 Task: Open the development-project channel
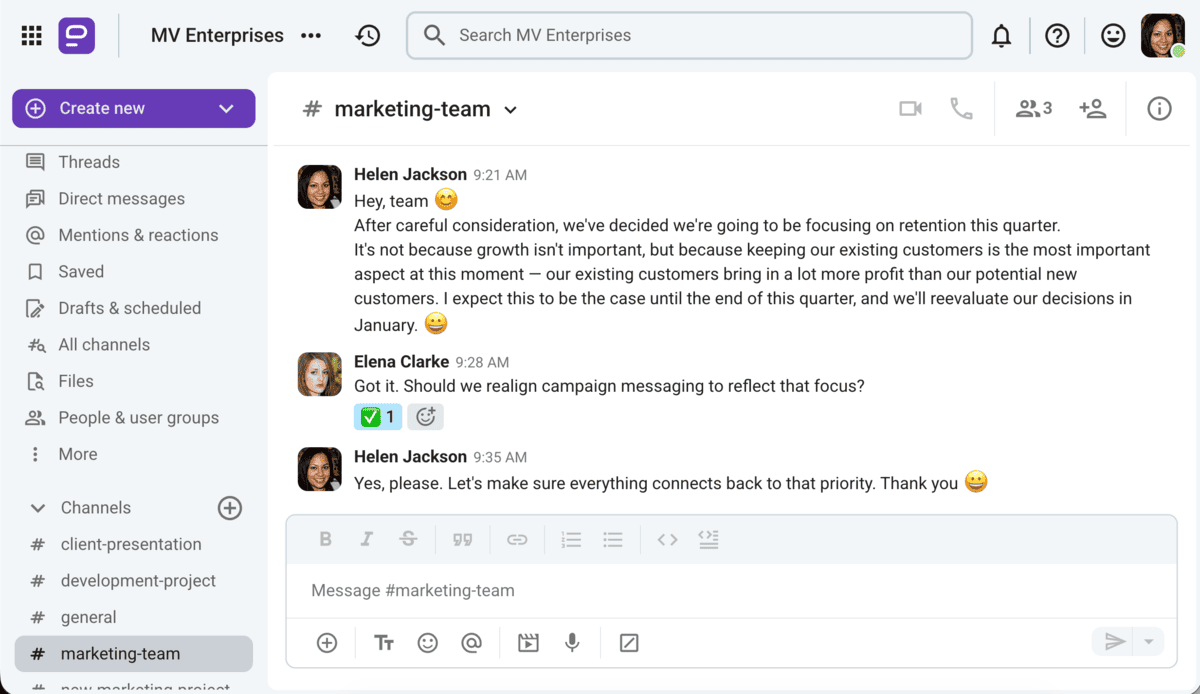click(x=140, y=580)
